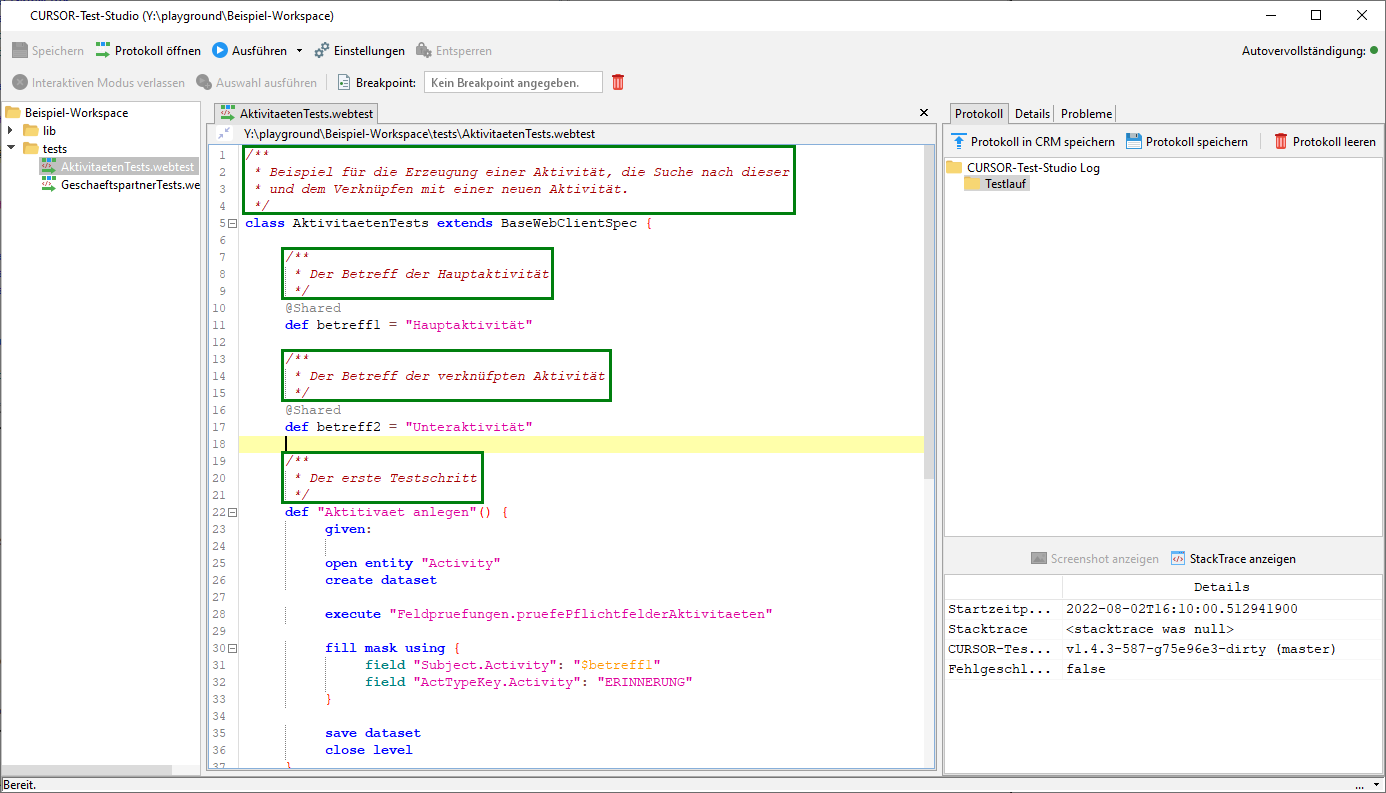Collapse the tests folder in tree
Viewport: 1386px width, 793px height.
[x=11, y=149]
